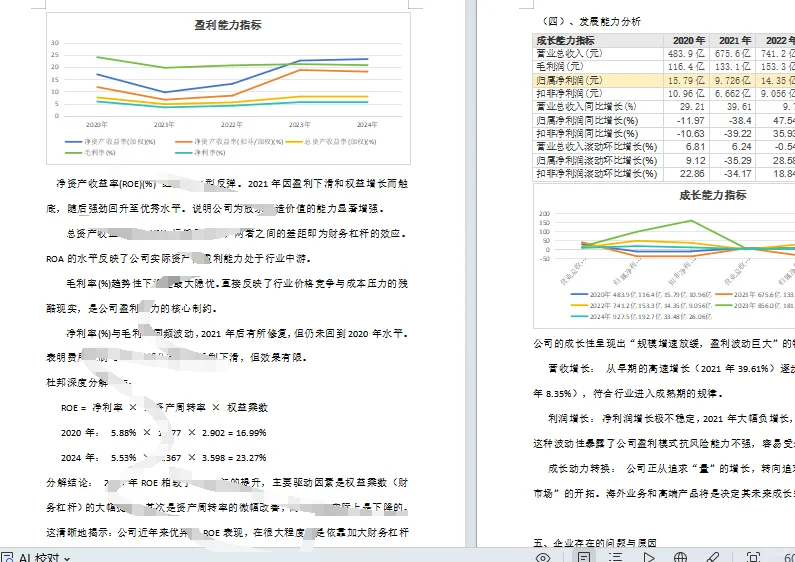Click cell value -11.97
This screenshot has width=795, height=562.
[686, 121]
